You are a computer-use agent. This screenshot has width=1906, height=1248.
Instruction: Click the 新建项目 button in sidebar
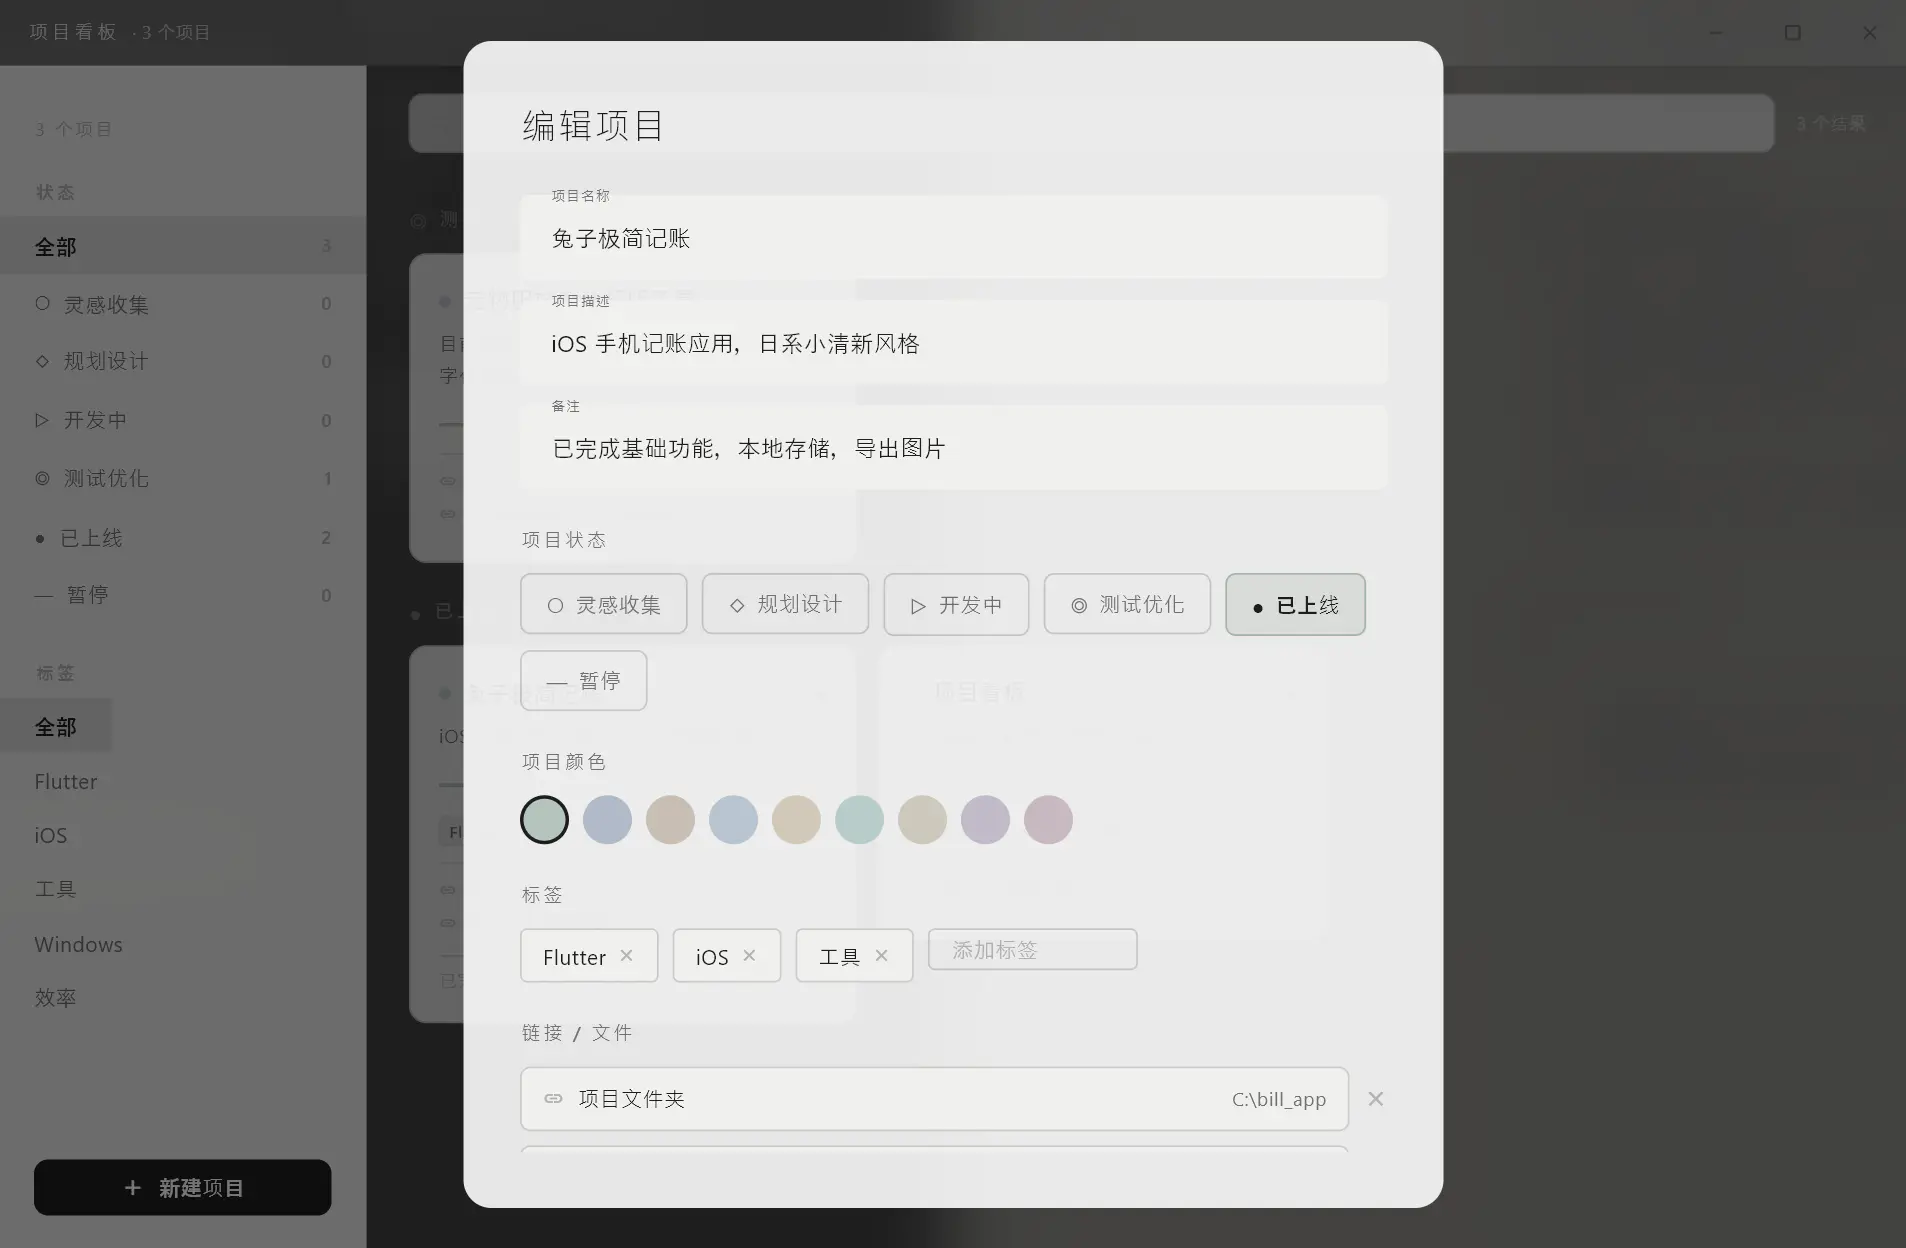point(183,1187)
